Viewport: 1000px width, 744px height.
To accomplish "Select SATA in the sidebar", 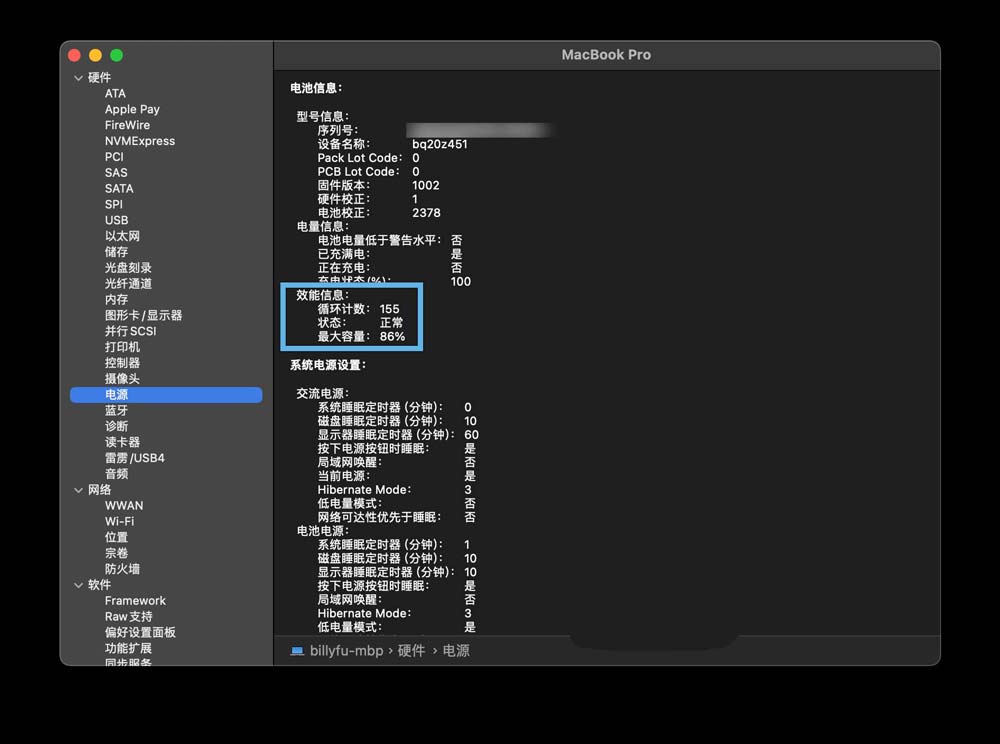I will click(119, 189).
